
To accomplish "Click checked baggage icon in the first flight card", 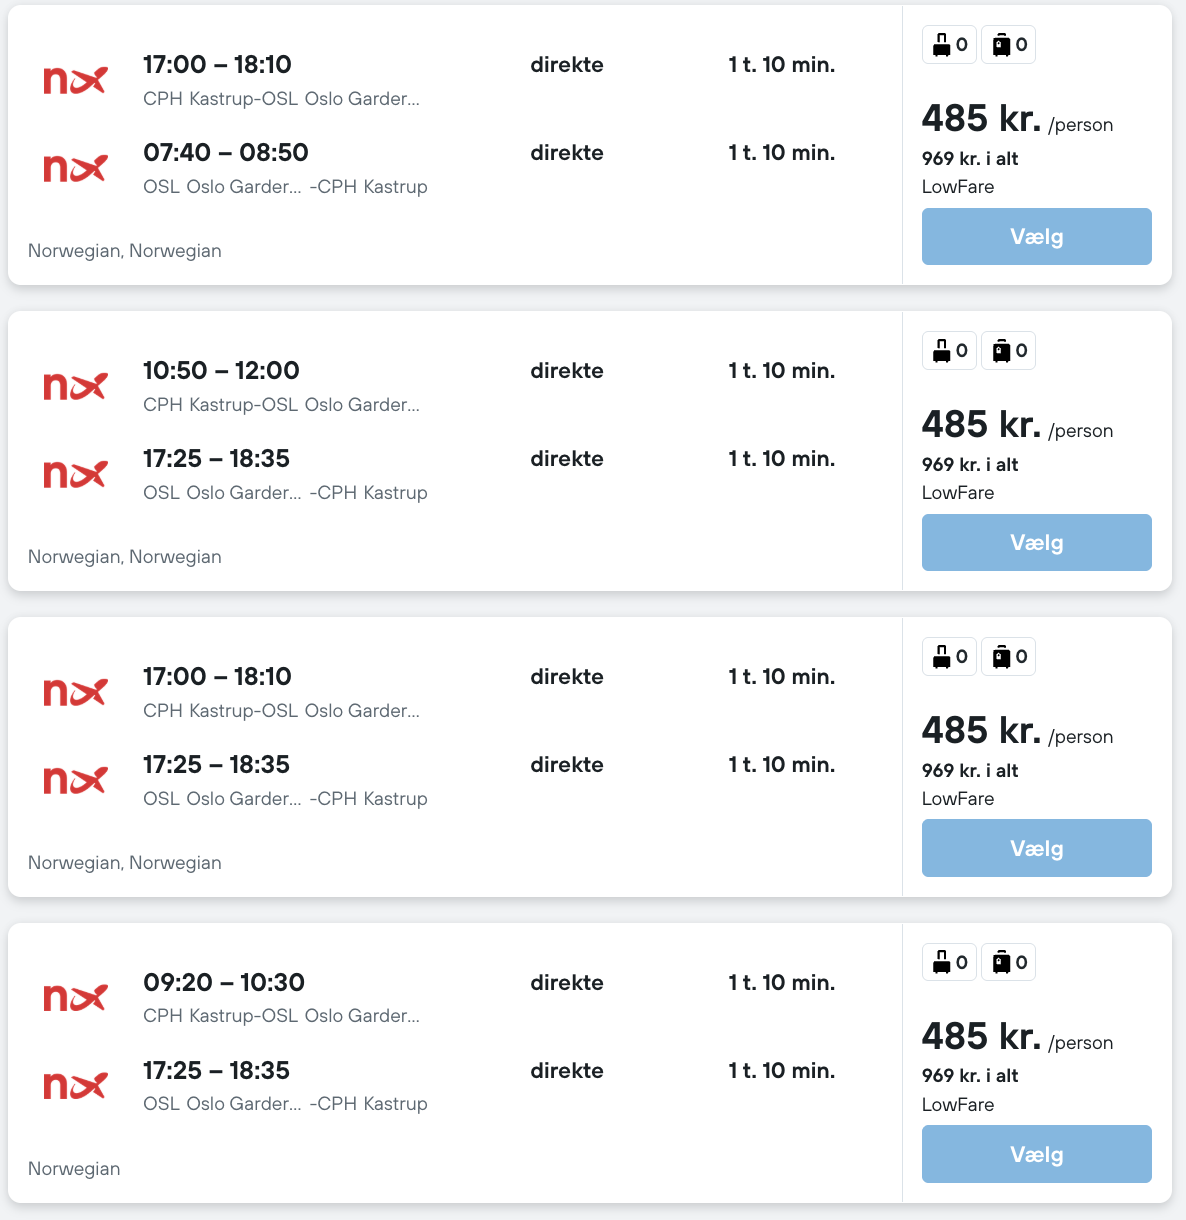I will pyautogui.click(x=1001, y=45).
